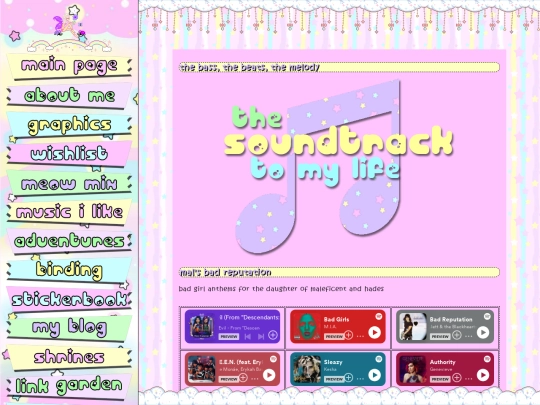Click Spotify logo on Sleazy card
Screen dimensions: 540x405
378,359
